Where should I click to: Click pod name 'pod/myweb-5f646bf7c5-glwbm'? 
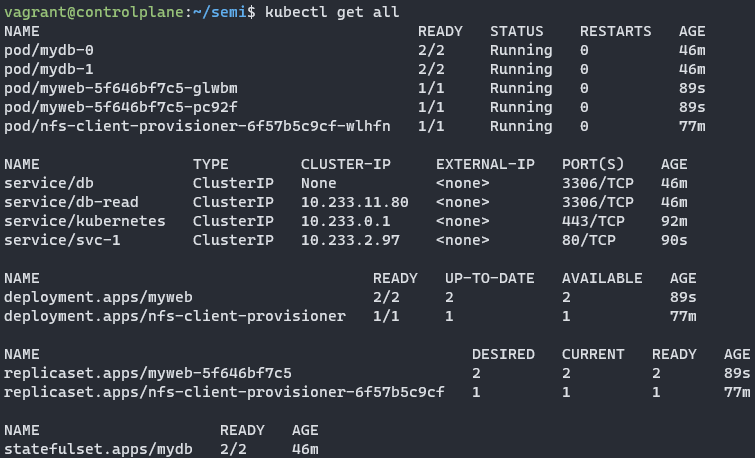(x=121, y=89)
